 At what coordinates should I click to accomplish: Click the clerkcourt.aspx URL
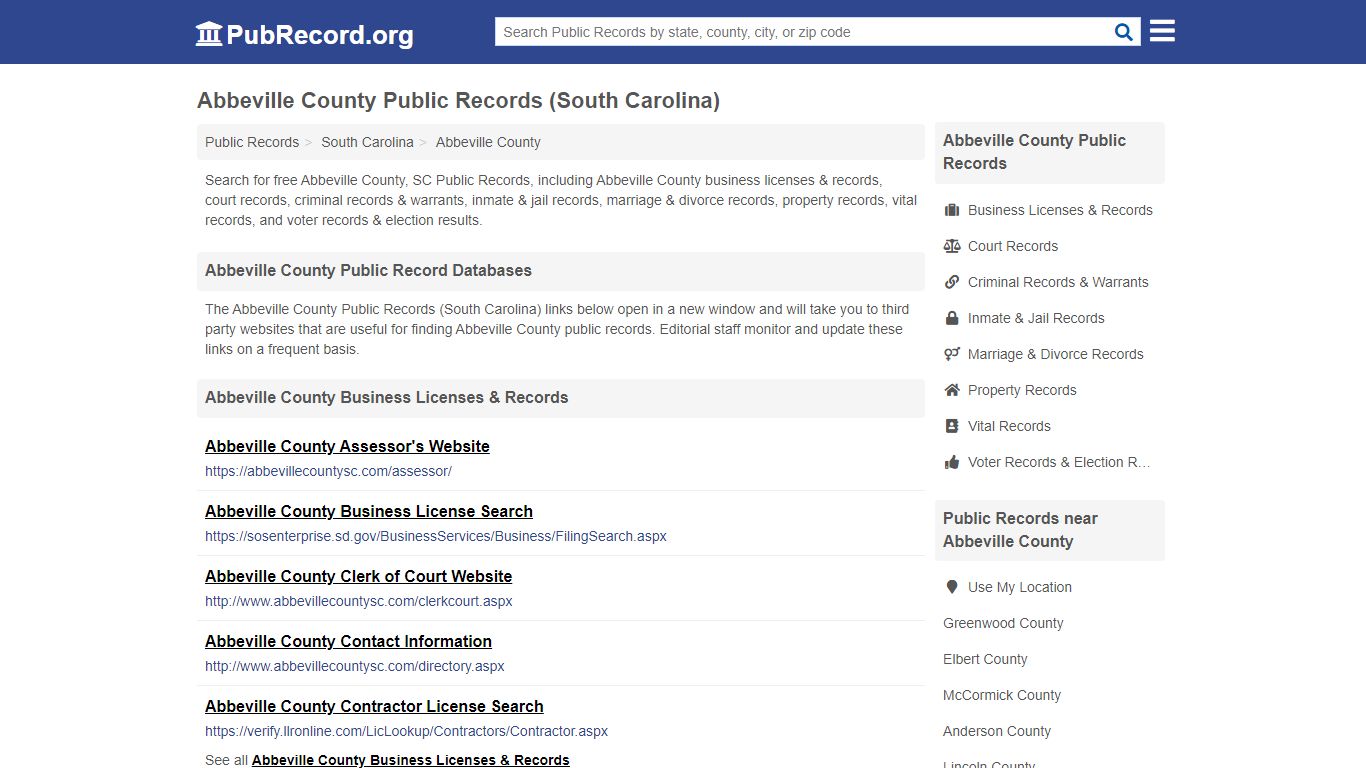pyautogui.click(x=359, y=601)
